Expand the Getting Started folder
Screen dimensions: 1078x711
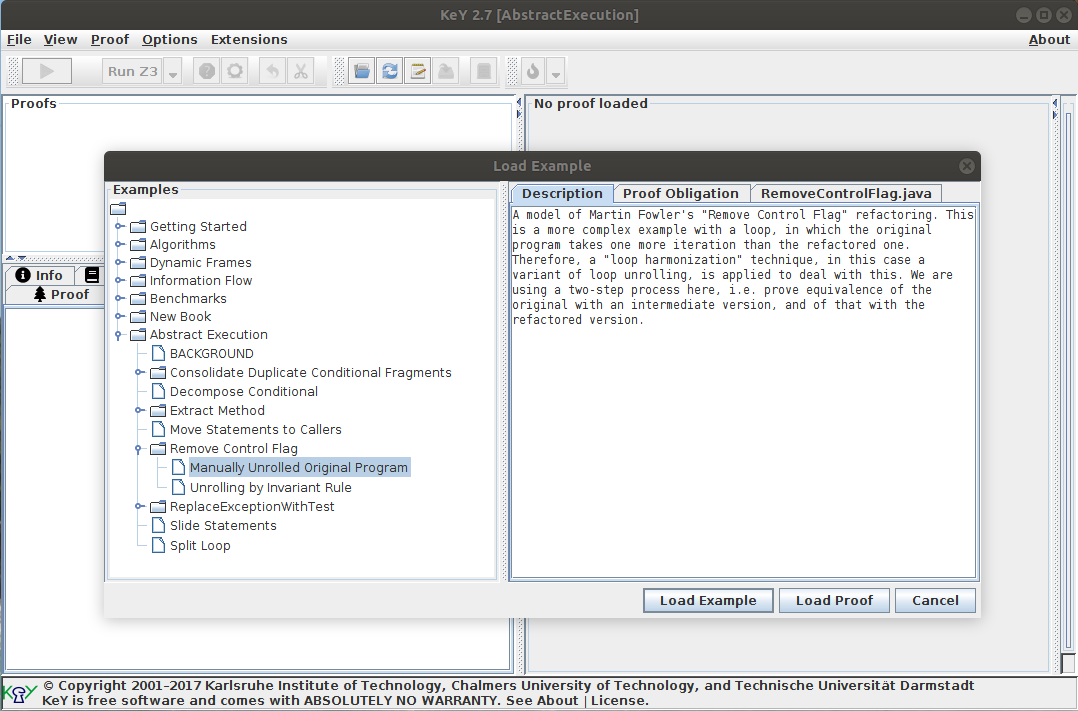pyautogui.click(x=119, y=227)
